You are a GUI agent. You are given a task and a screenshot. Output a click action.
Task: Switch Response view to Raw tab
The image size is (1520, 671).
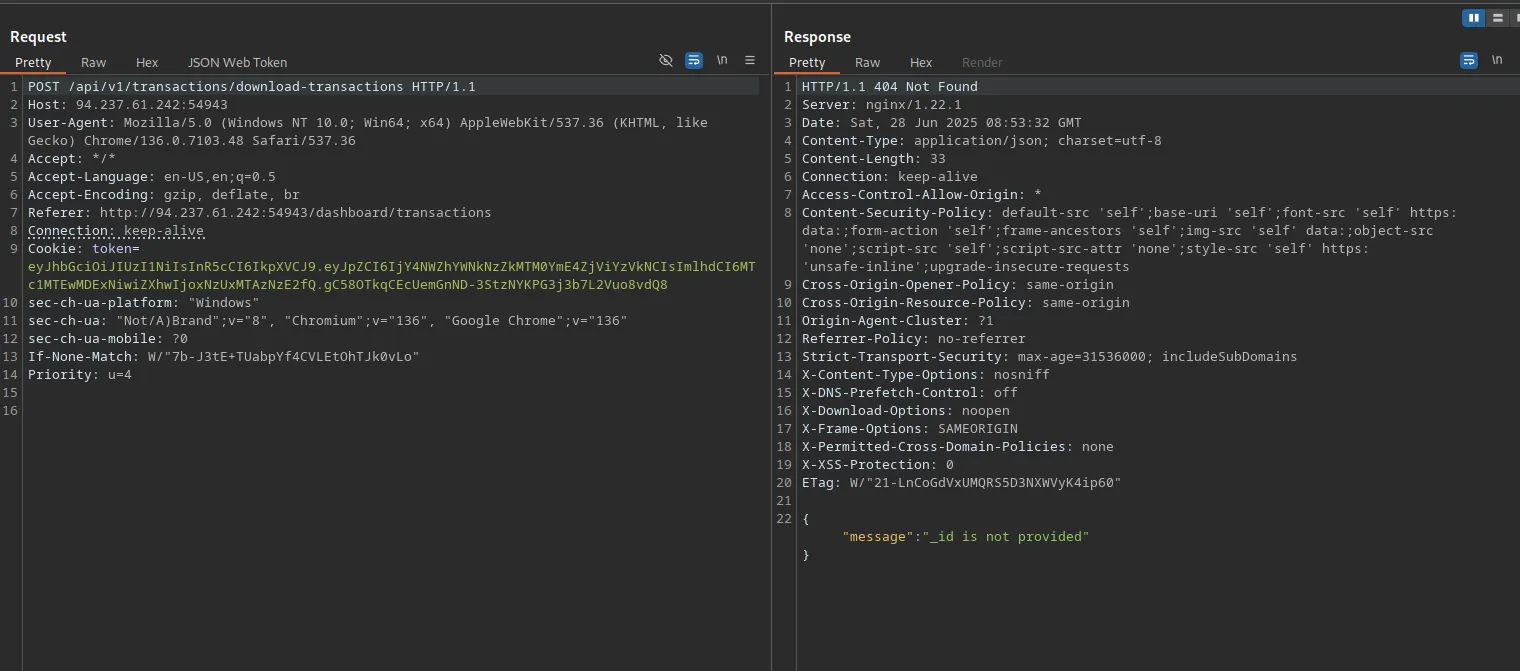tap(868, 62)
